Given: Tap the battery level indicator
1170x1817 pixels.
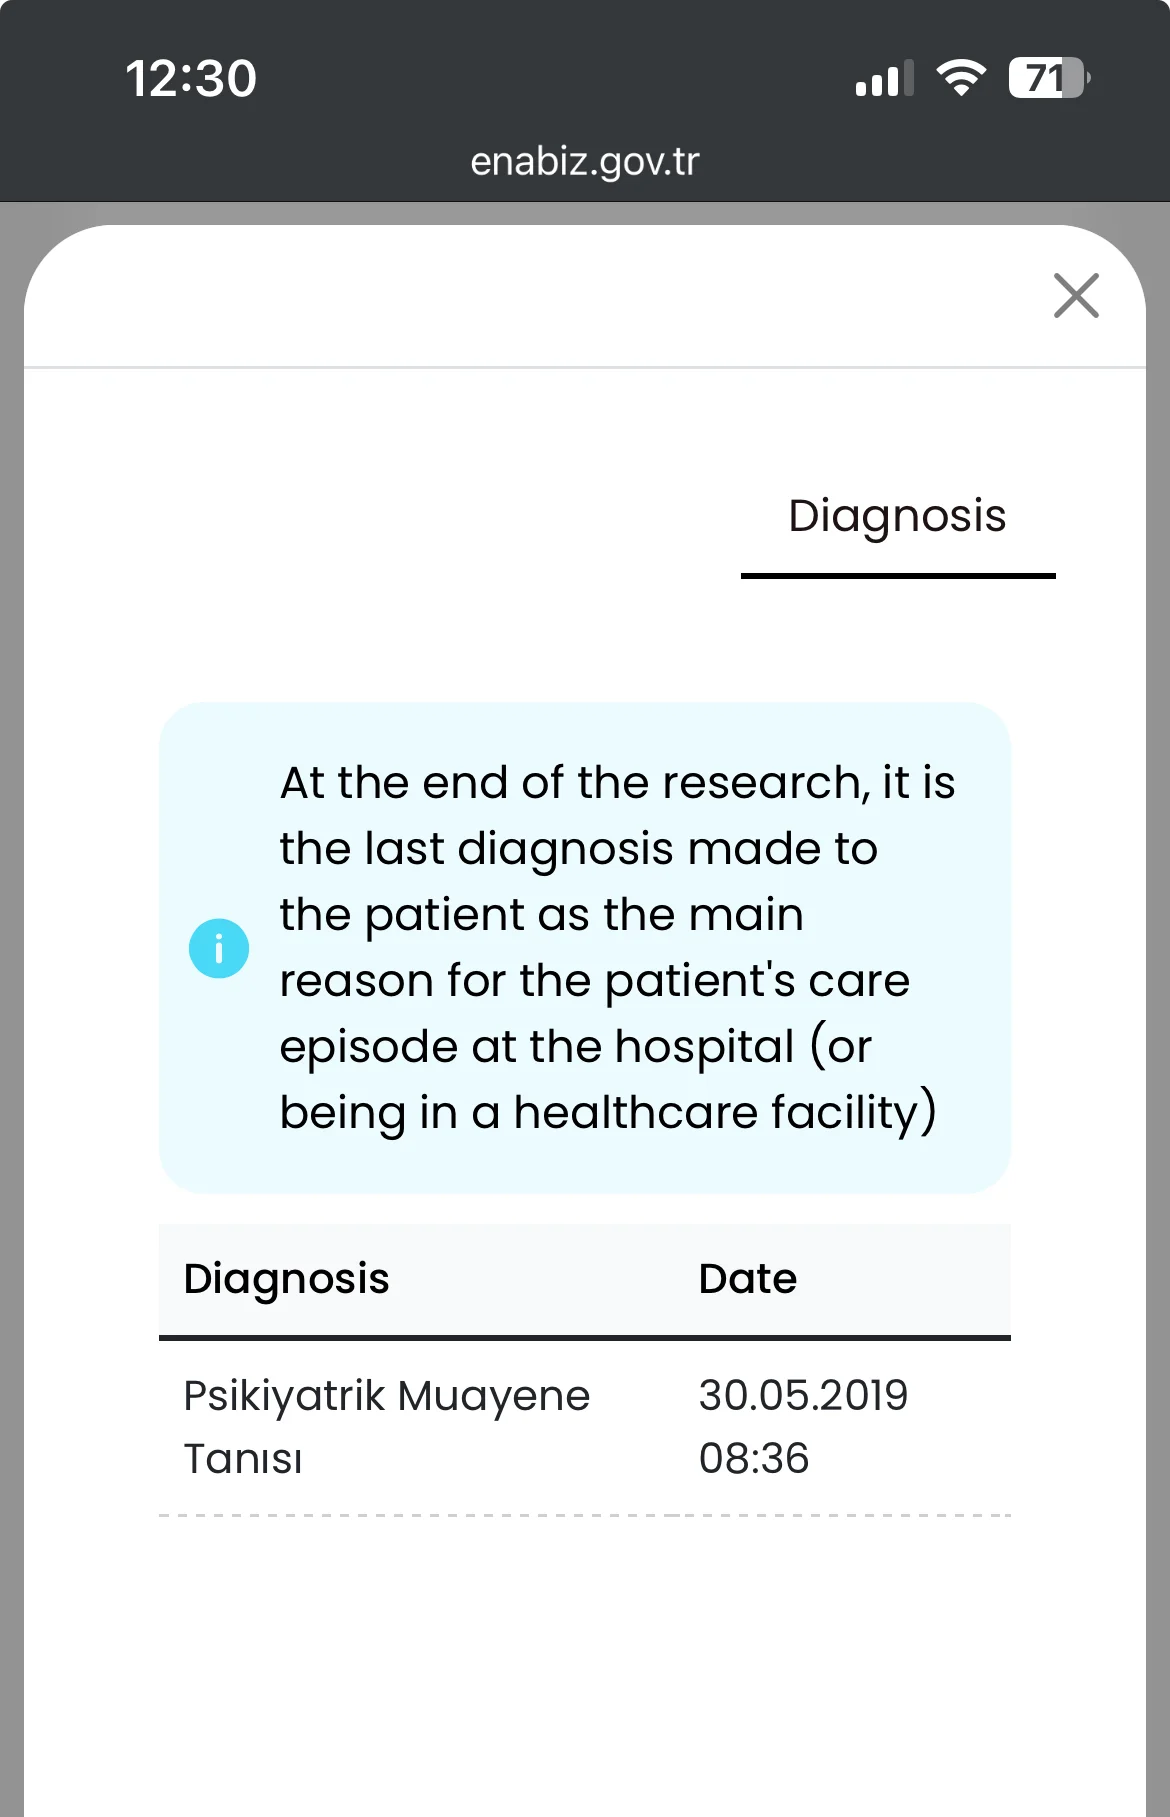Looking at the screenshot, I should (1048, 78).
